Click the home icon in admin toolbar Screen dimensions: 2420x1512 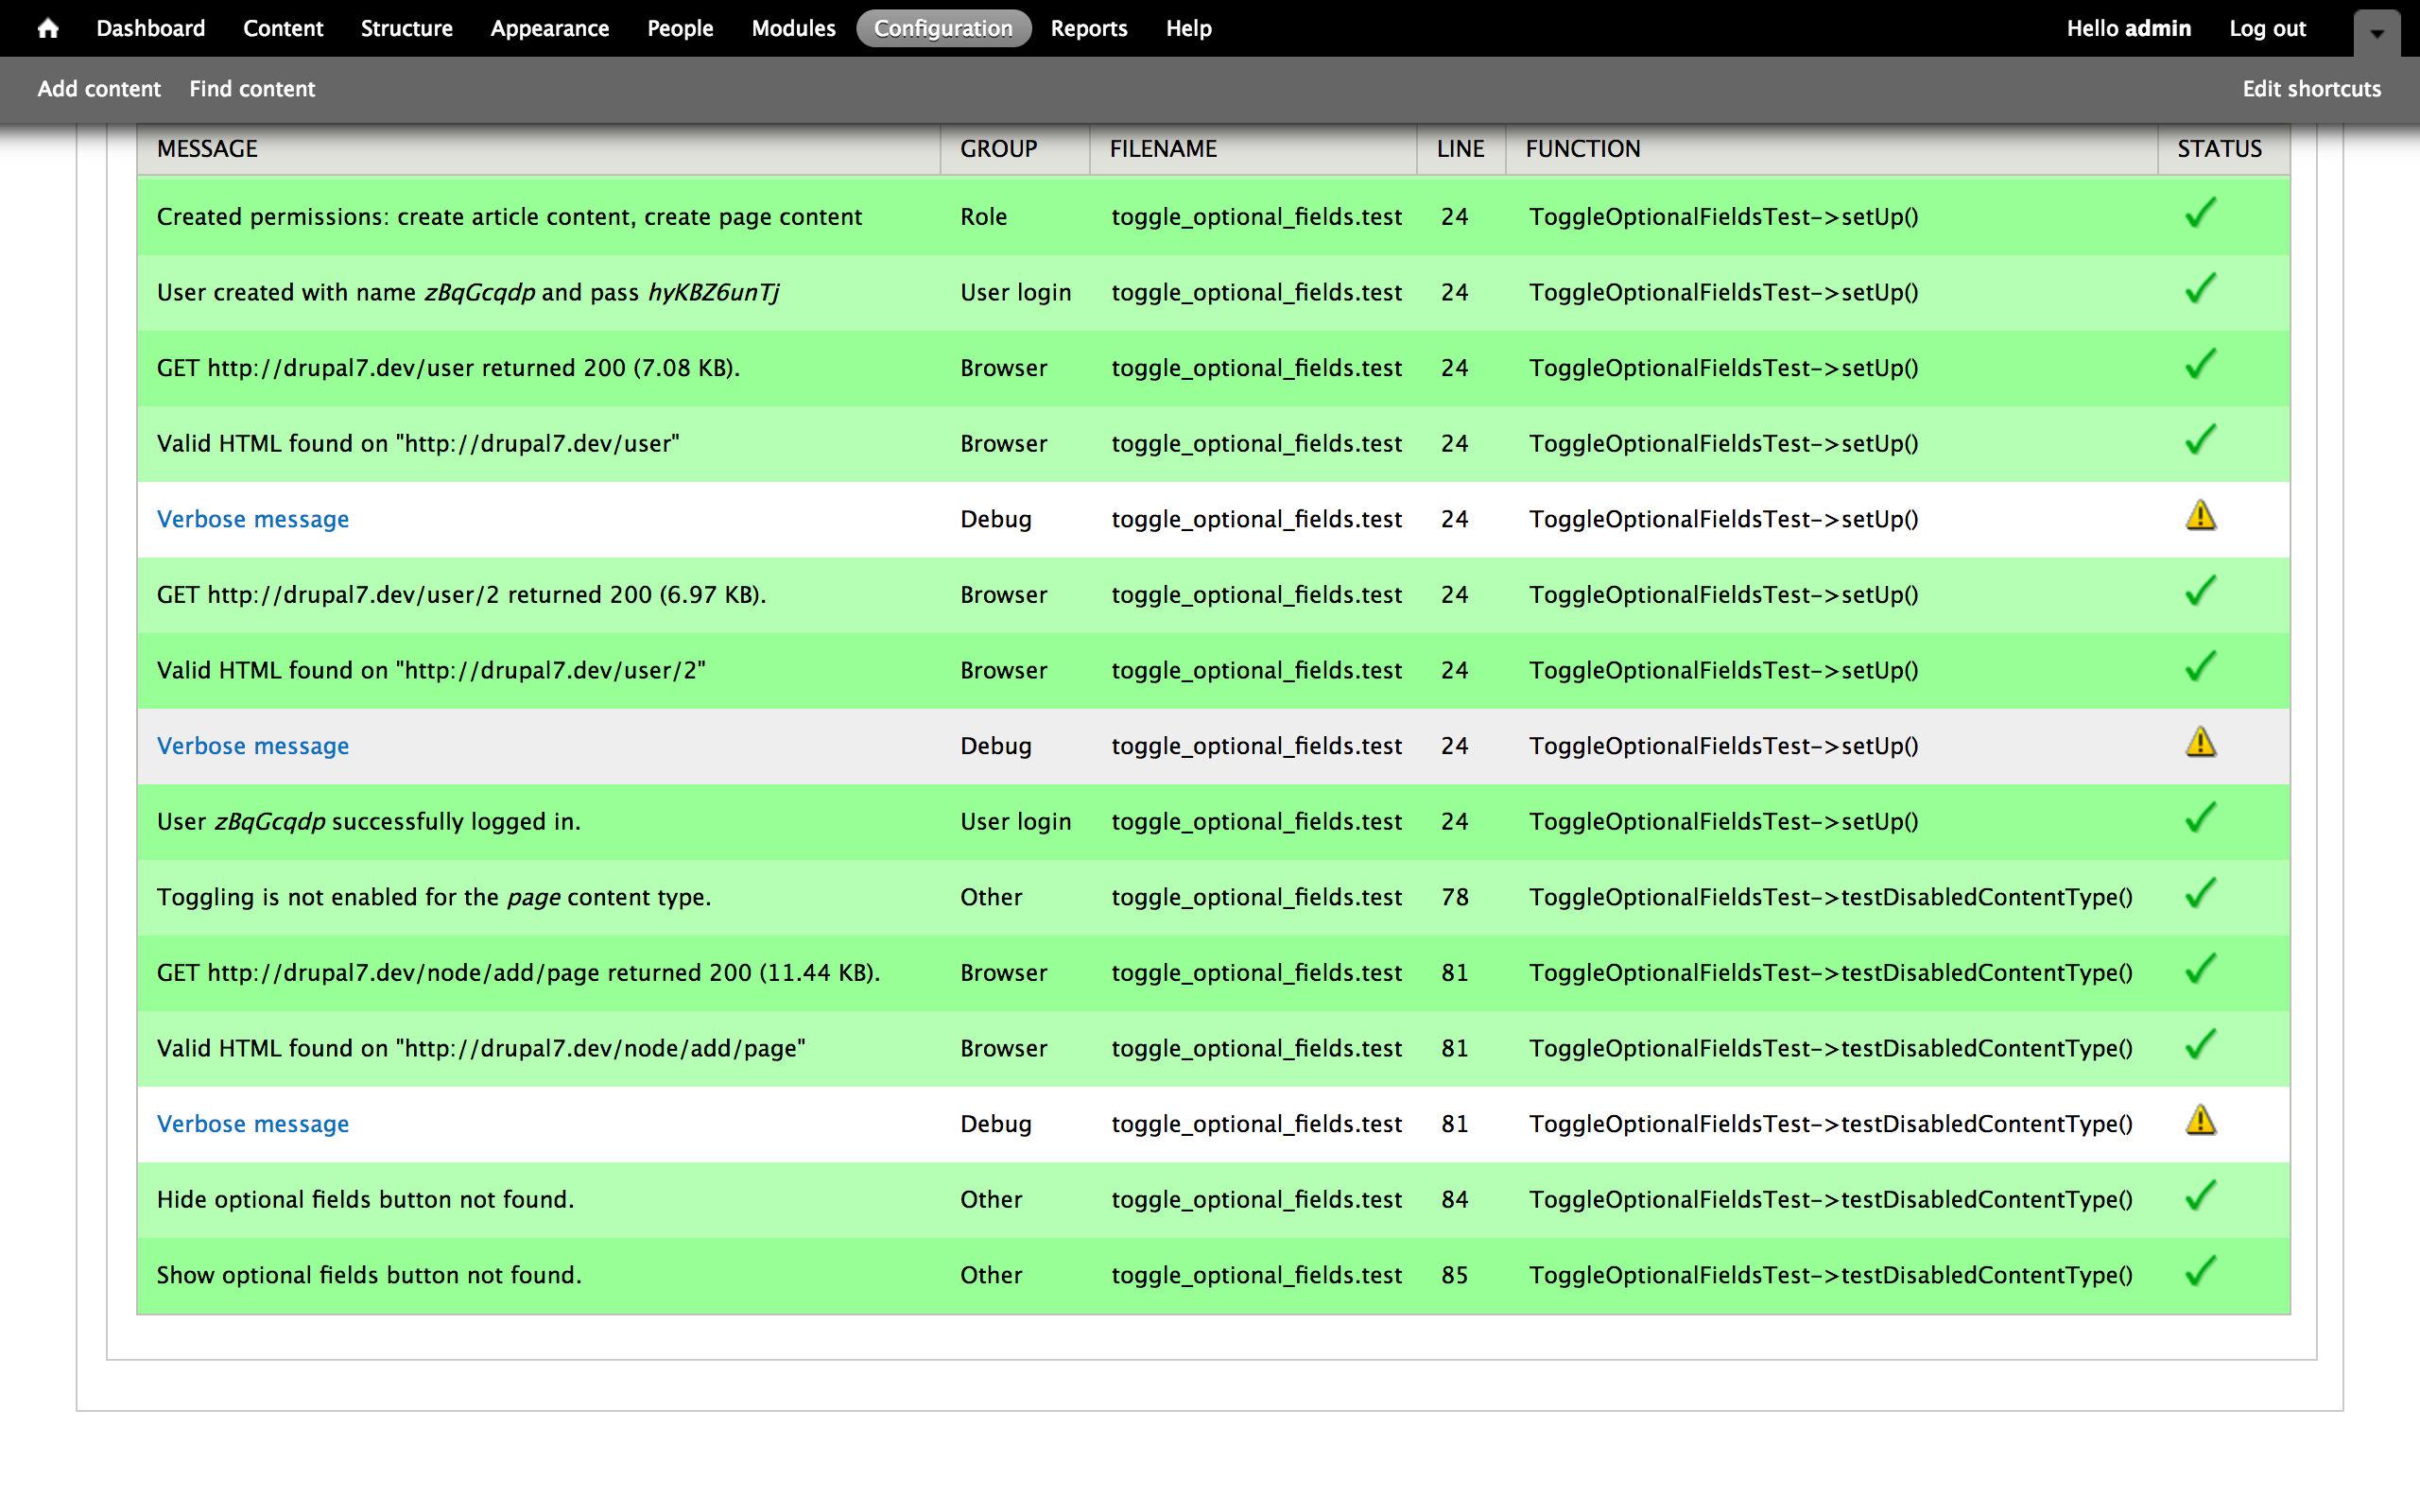click(x=47, y=28)
